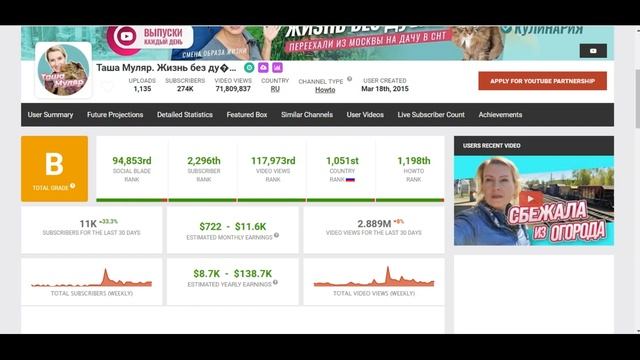
Task: Click Apply For YouTube Partnership button
Action: [x=542, y=81]
